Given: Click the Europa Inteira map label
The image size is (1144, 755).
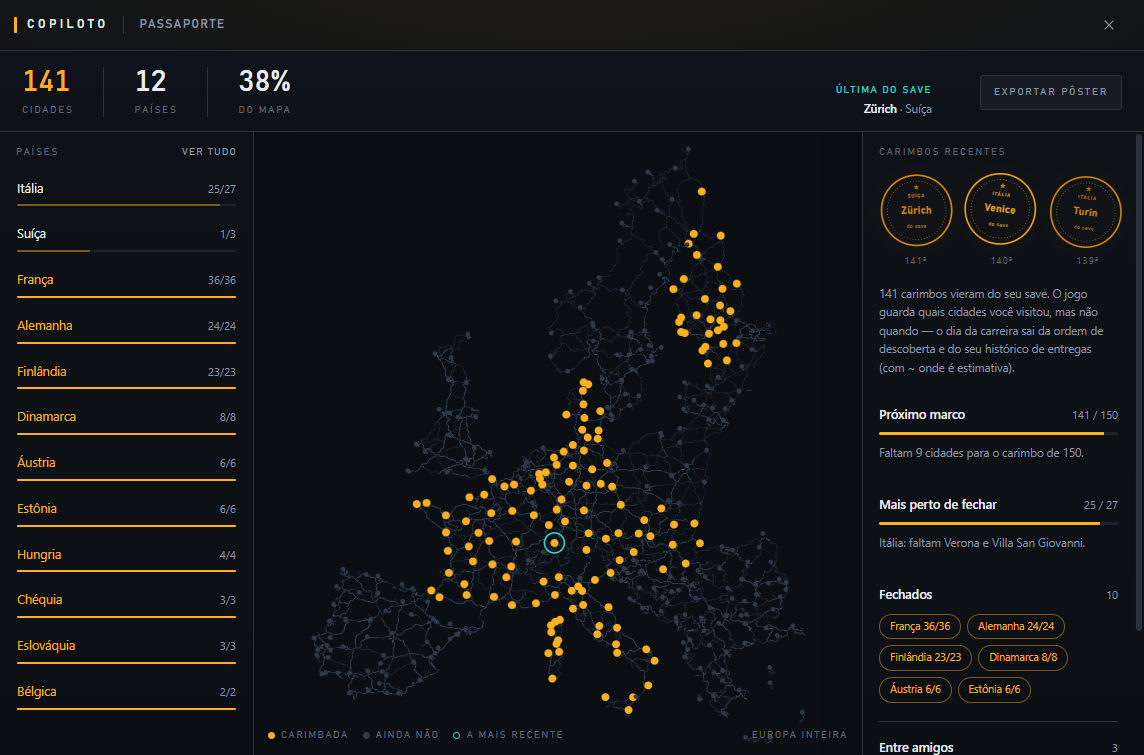Looking at the screenshot, I should click(800, 735).
